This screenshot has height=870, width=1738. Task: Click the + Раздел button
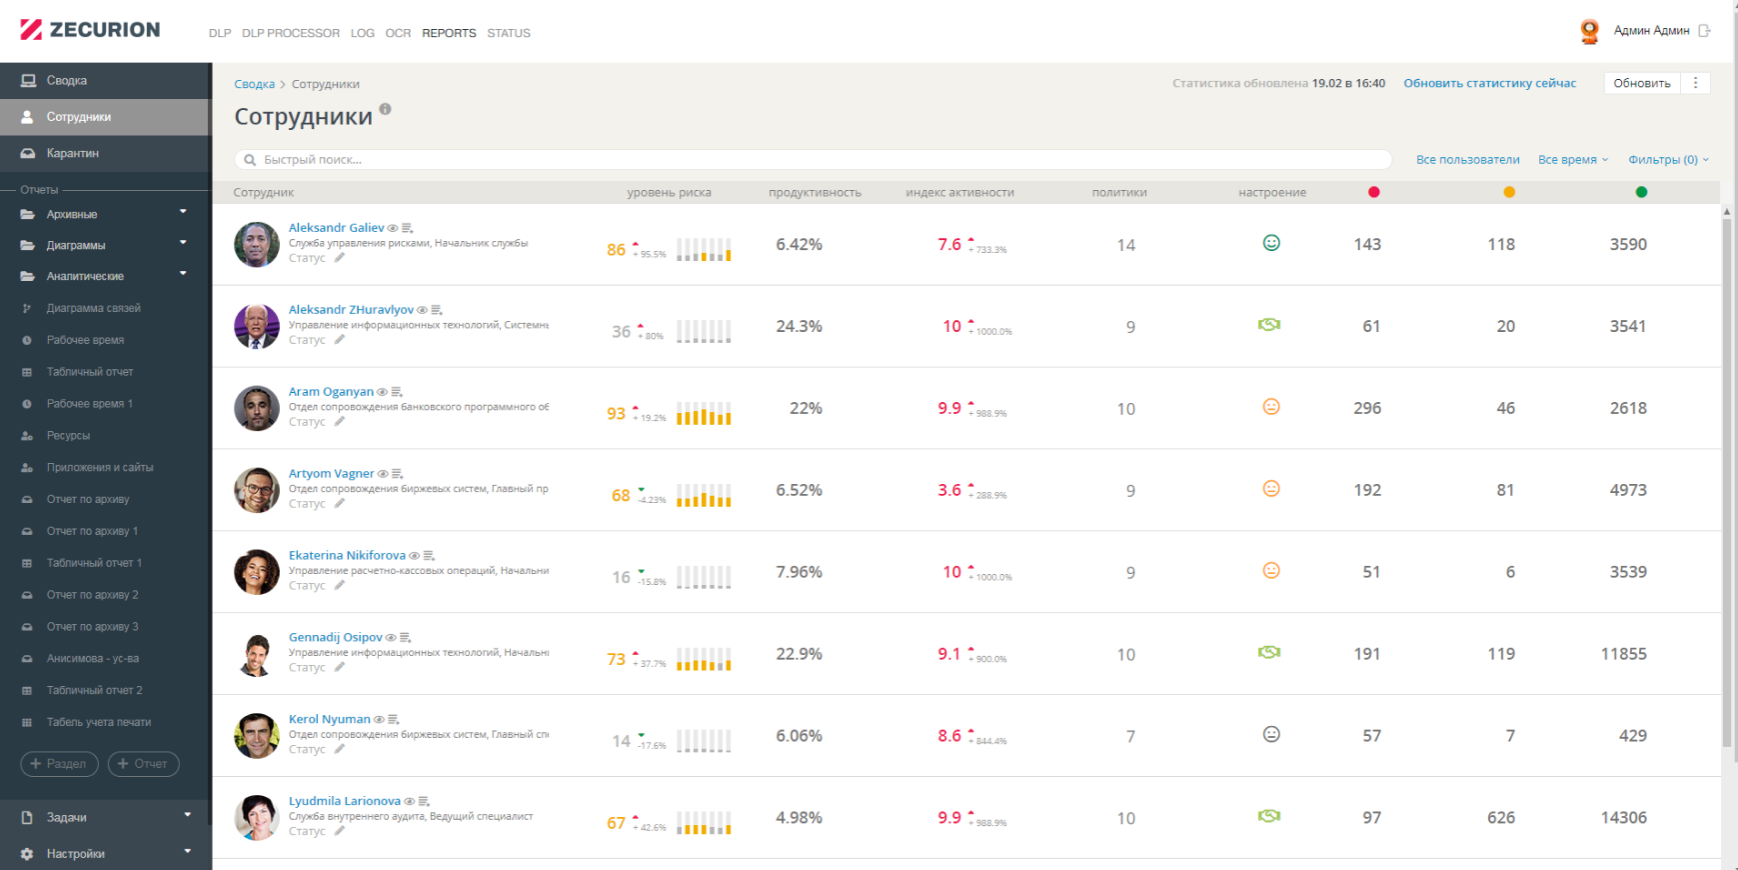pos(59,764)
